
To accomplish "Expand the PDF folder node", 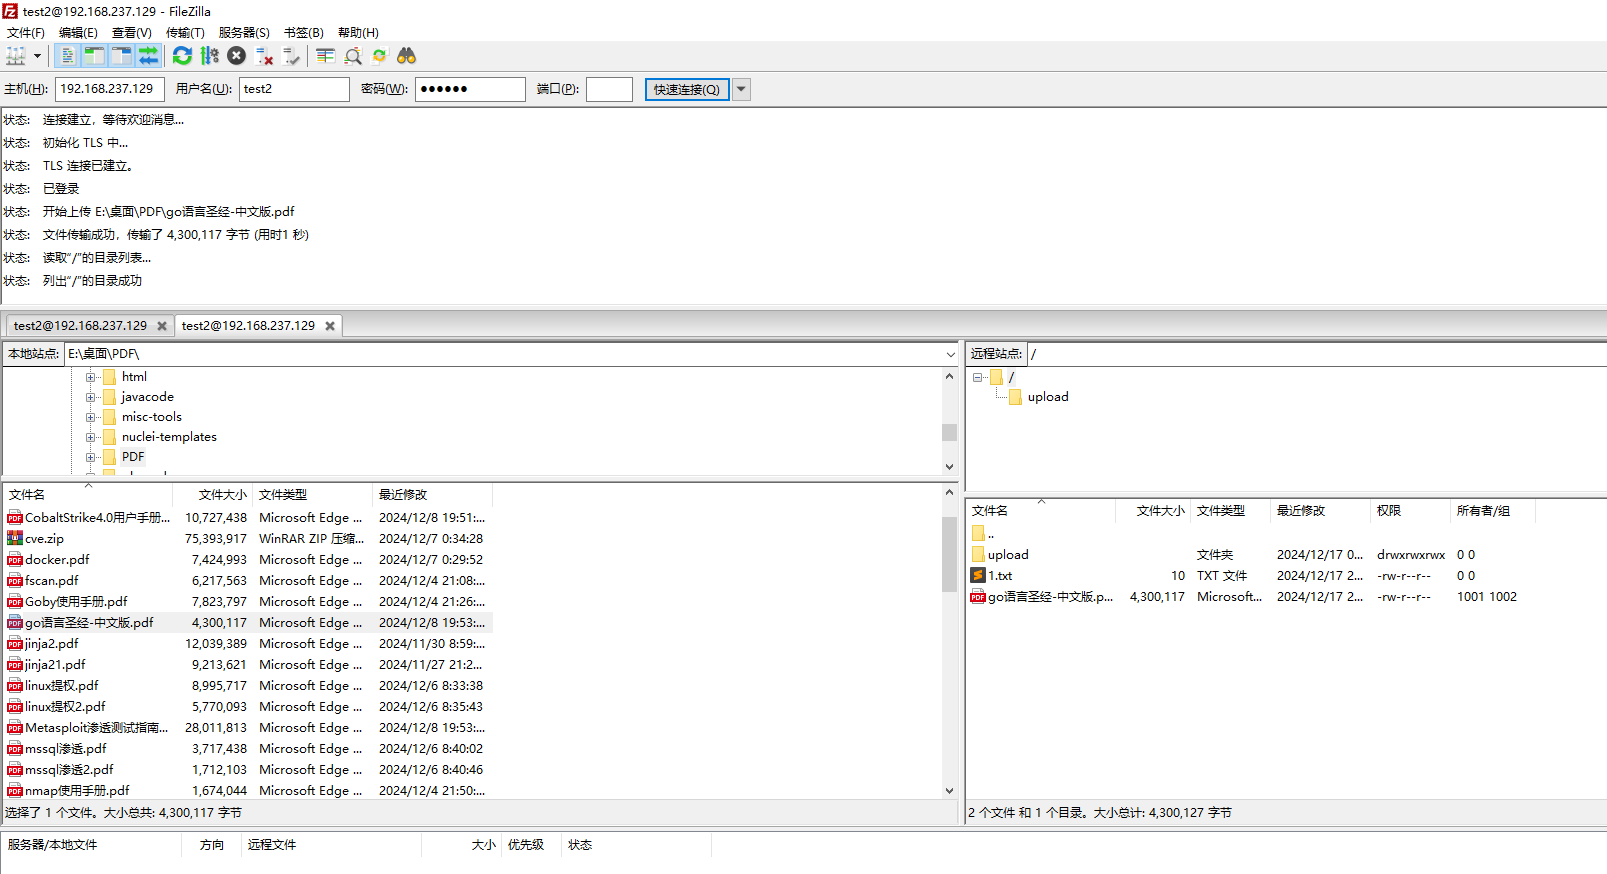I will 91,457.
